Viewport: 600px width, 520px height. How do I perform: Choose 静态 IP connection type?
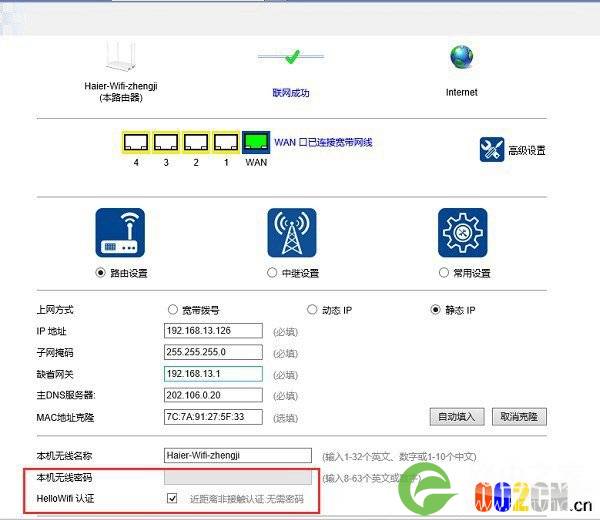coord(435,310)
